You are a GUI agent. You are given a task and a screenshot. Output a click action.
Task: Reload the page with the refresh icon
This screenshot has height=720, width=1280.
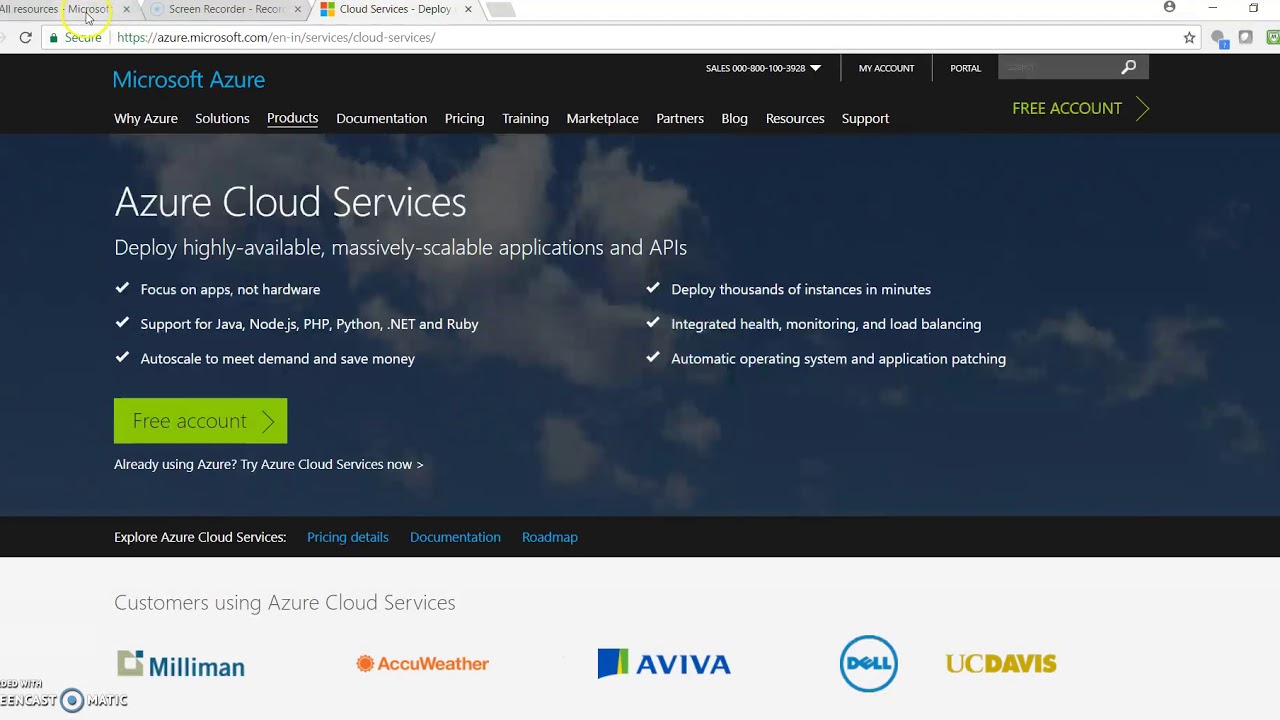(x=26, y=37)
